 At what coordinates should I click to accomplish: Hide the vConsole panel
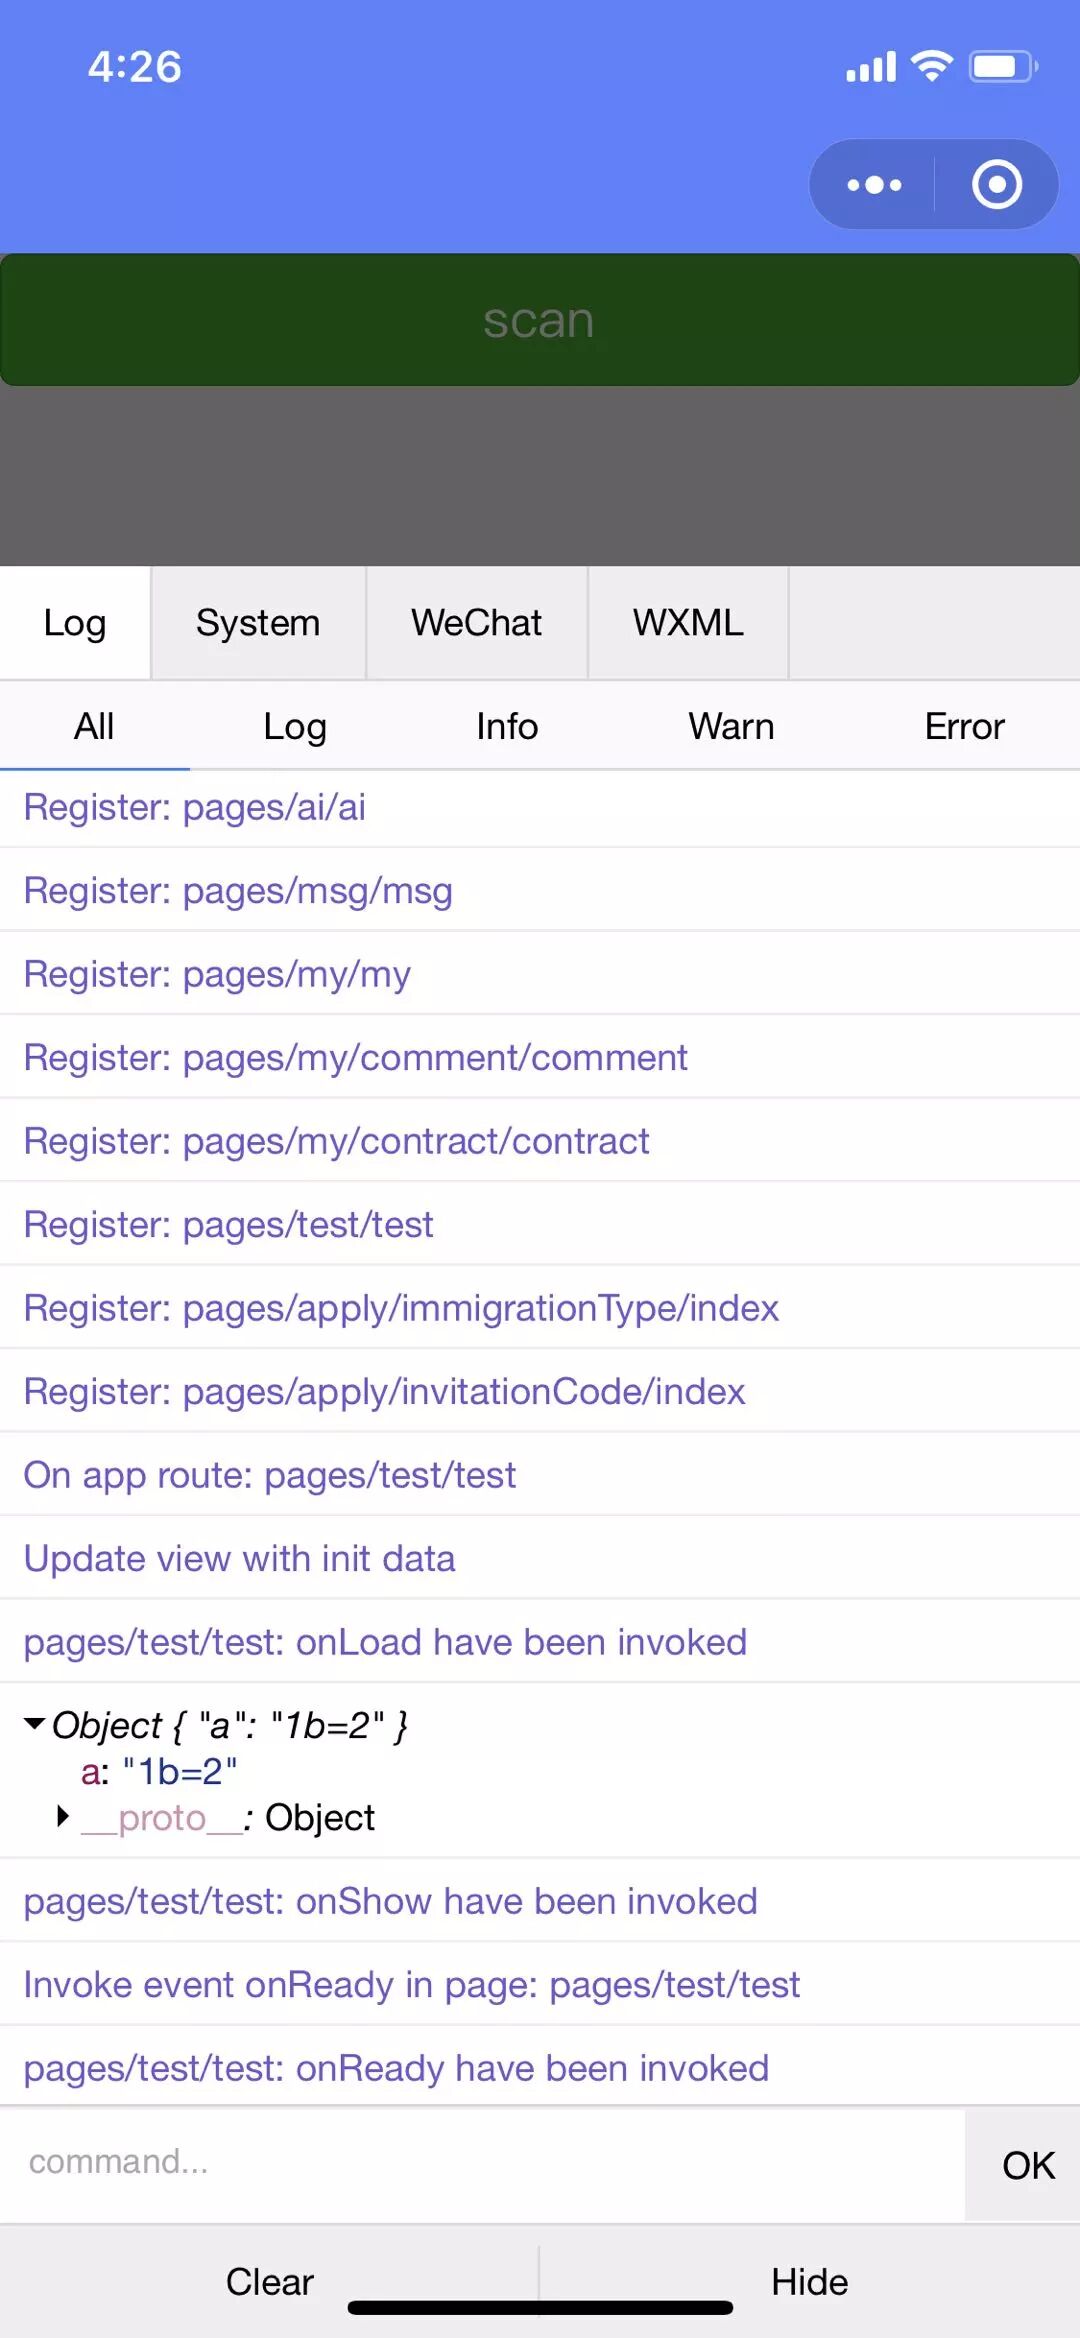(809, 2282)
